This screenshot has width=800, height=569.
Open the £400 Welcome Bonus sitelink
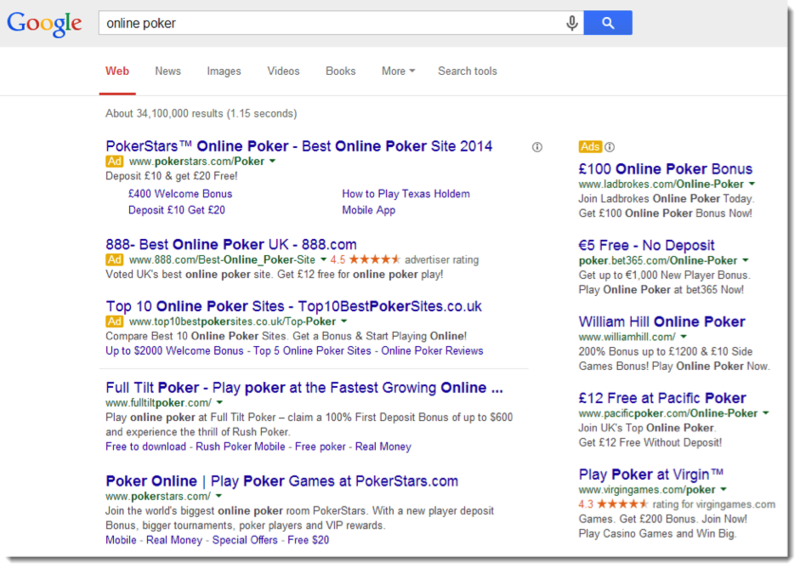(x=180, y=194)
